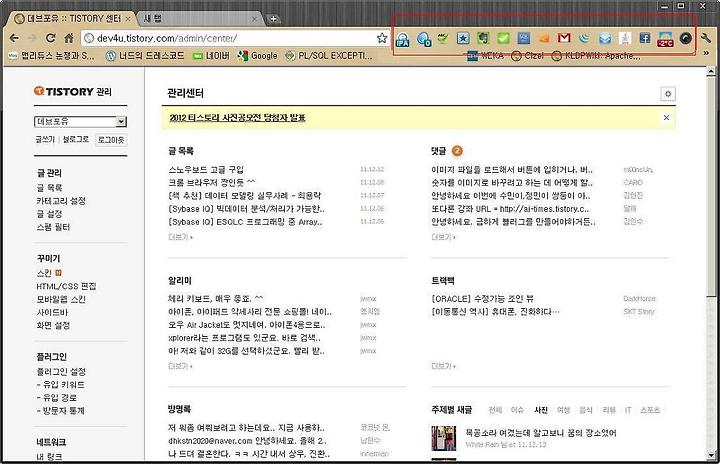
Task: Open thumbnail for 목공소라 여겼는데 post
Action: pos(444,438)
